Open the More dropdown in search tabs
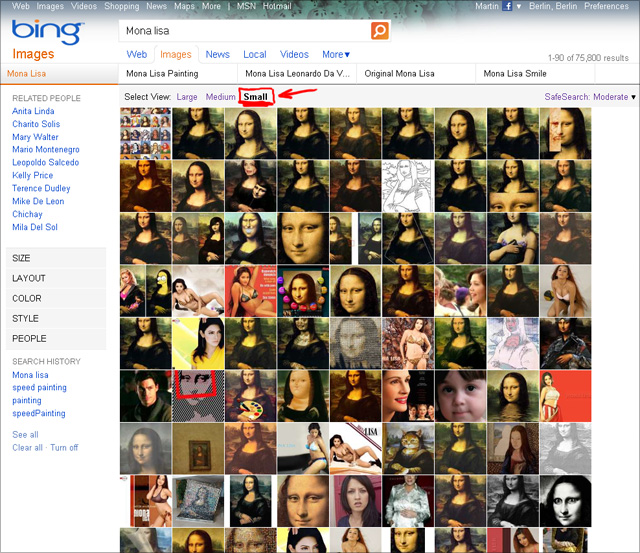This screenshot has height=553, width=640. (x=336, y=54)
